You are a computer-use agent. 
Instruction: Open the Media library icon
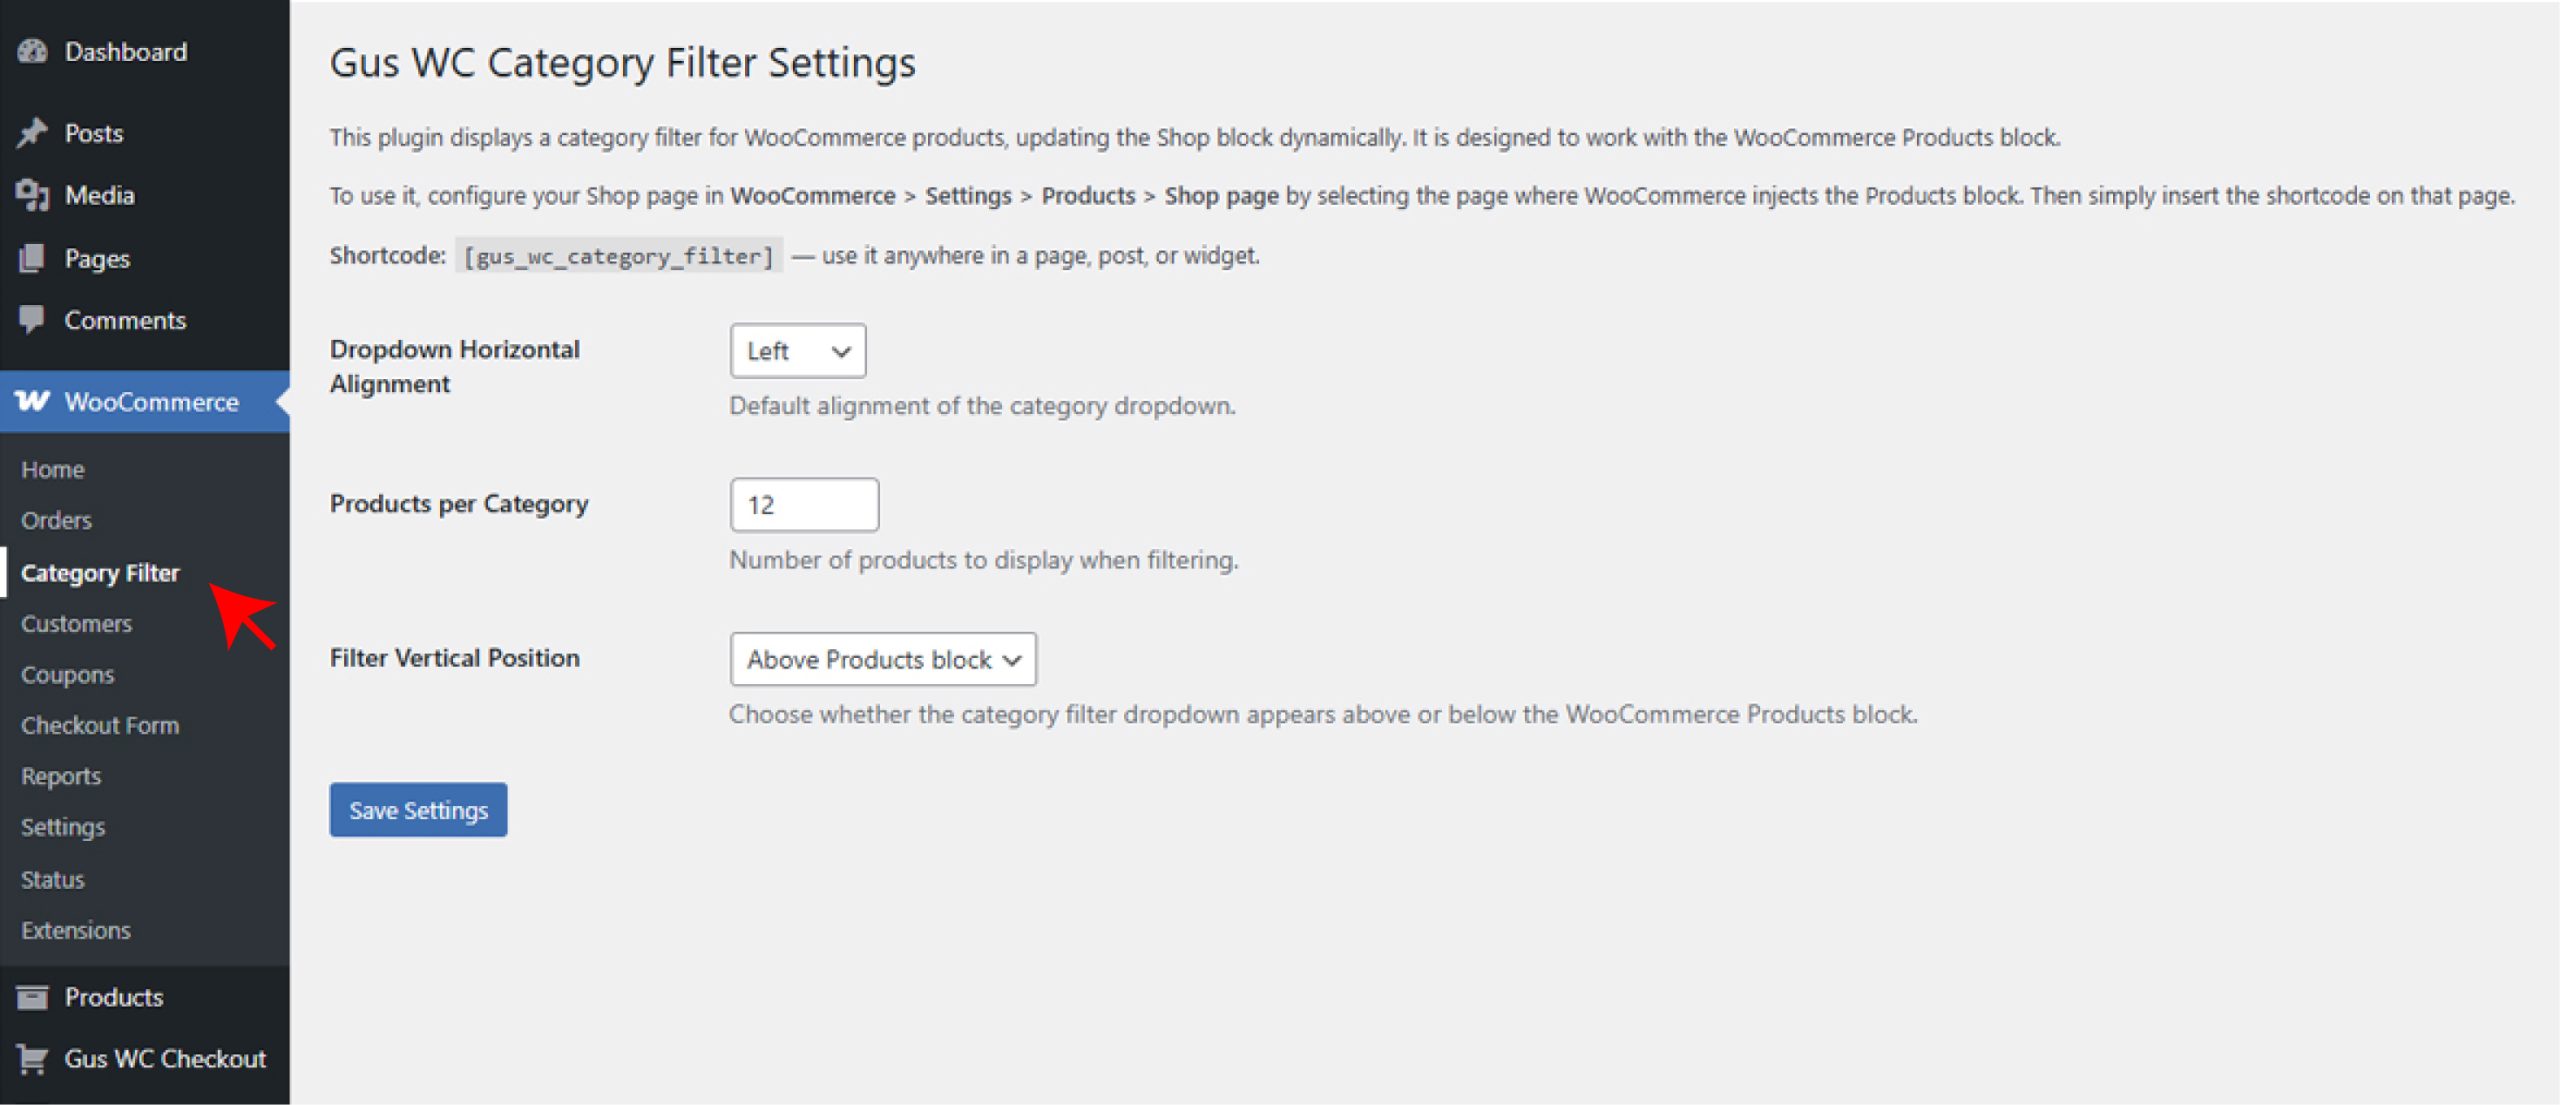32,195
